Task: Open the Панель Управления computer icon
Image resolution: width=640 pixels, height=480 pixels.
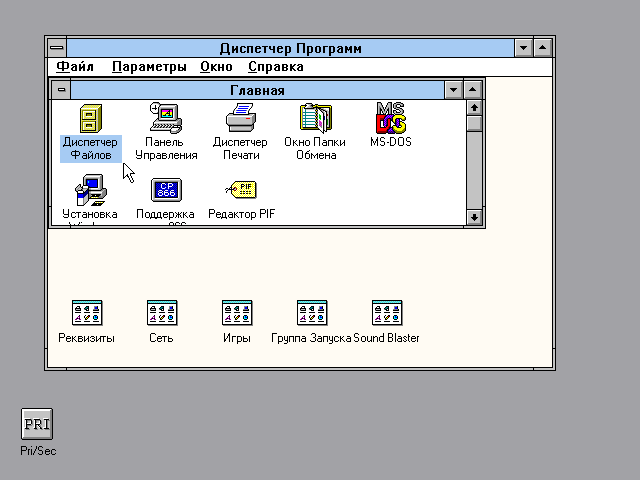Action: (x=166, y=118)
